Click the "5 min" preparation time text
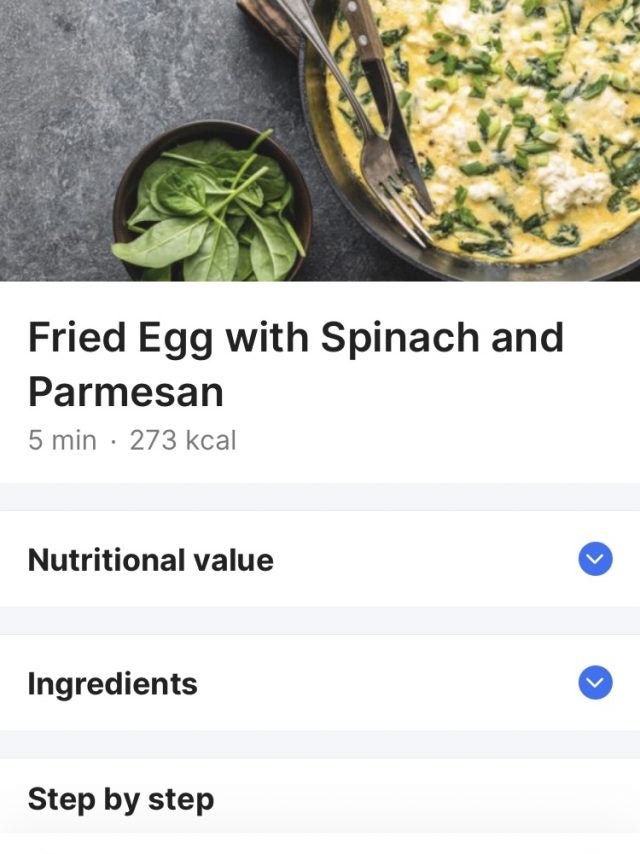Screen dimensions: 640x854 (x=62, y=440)
